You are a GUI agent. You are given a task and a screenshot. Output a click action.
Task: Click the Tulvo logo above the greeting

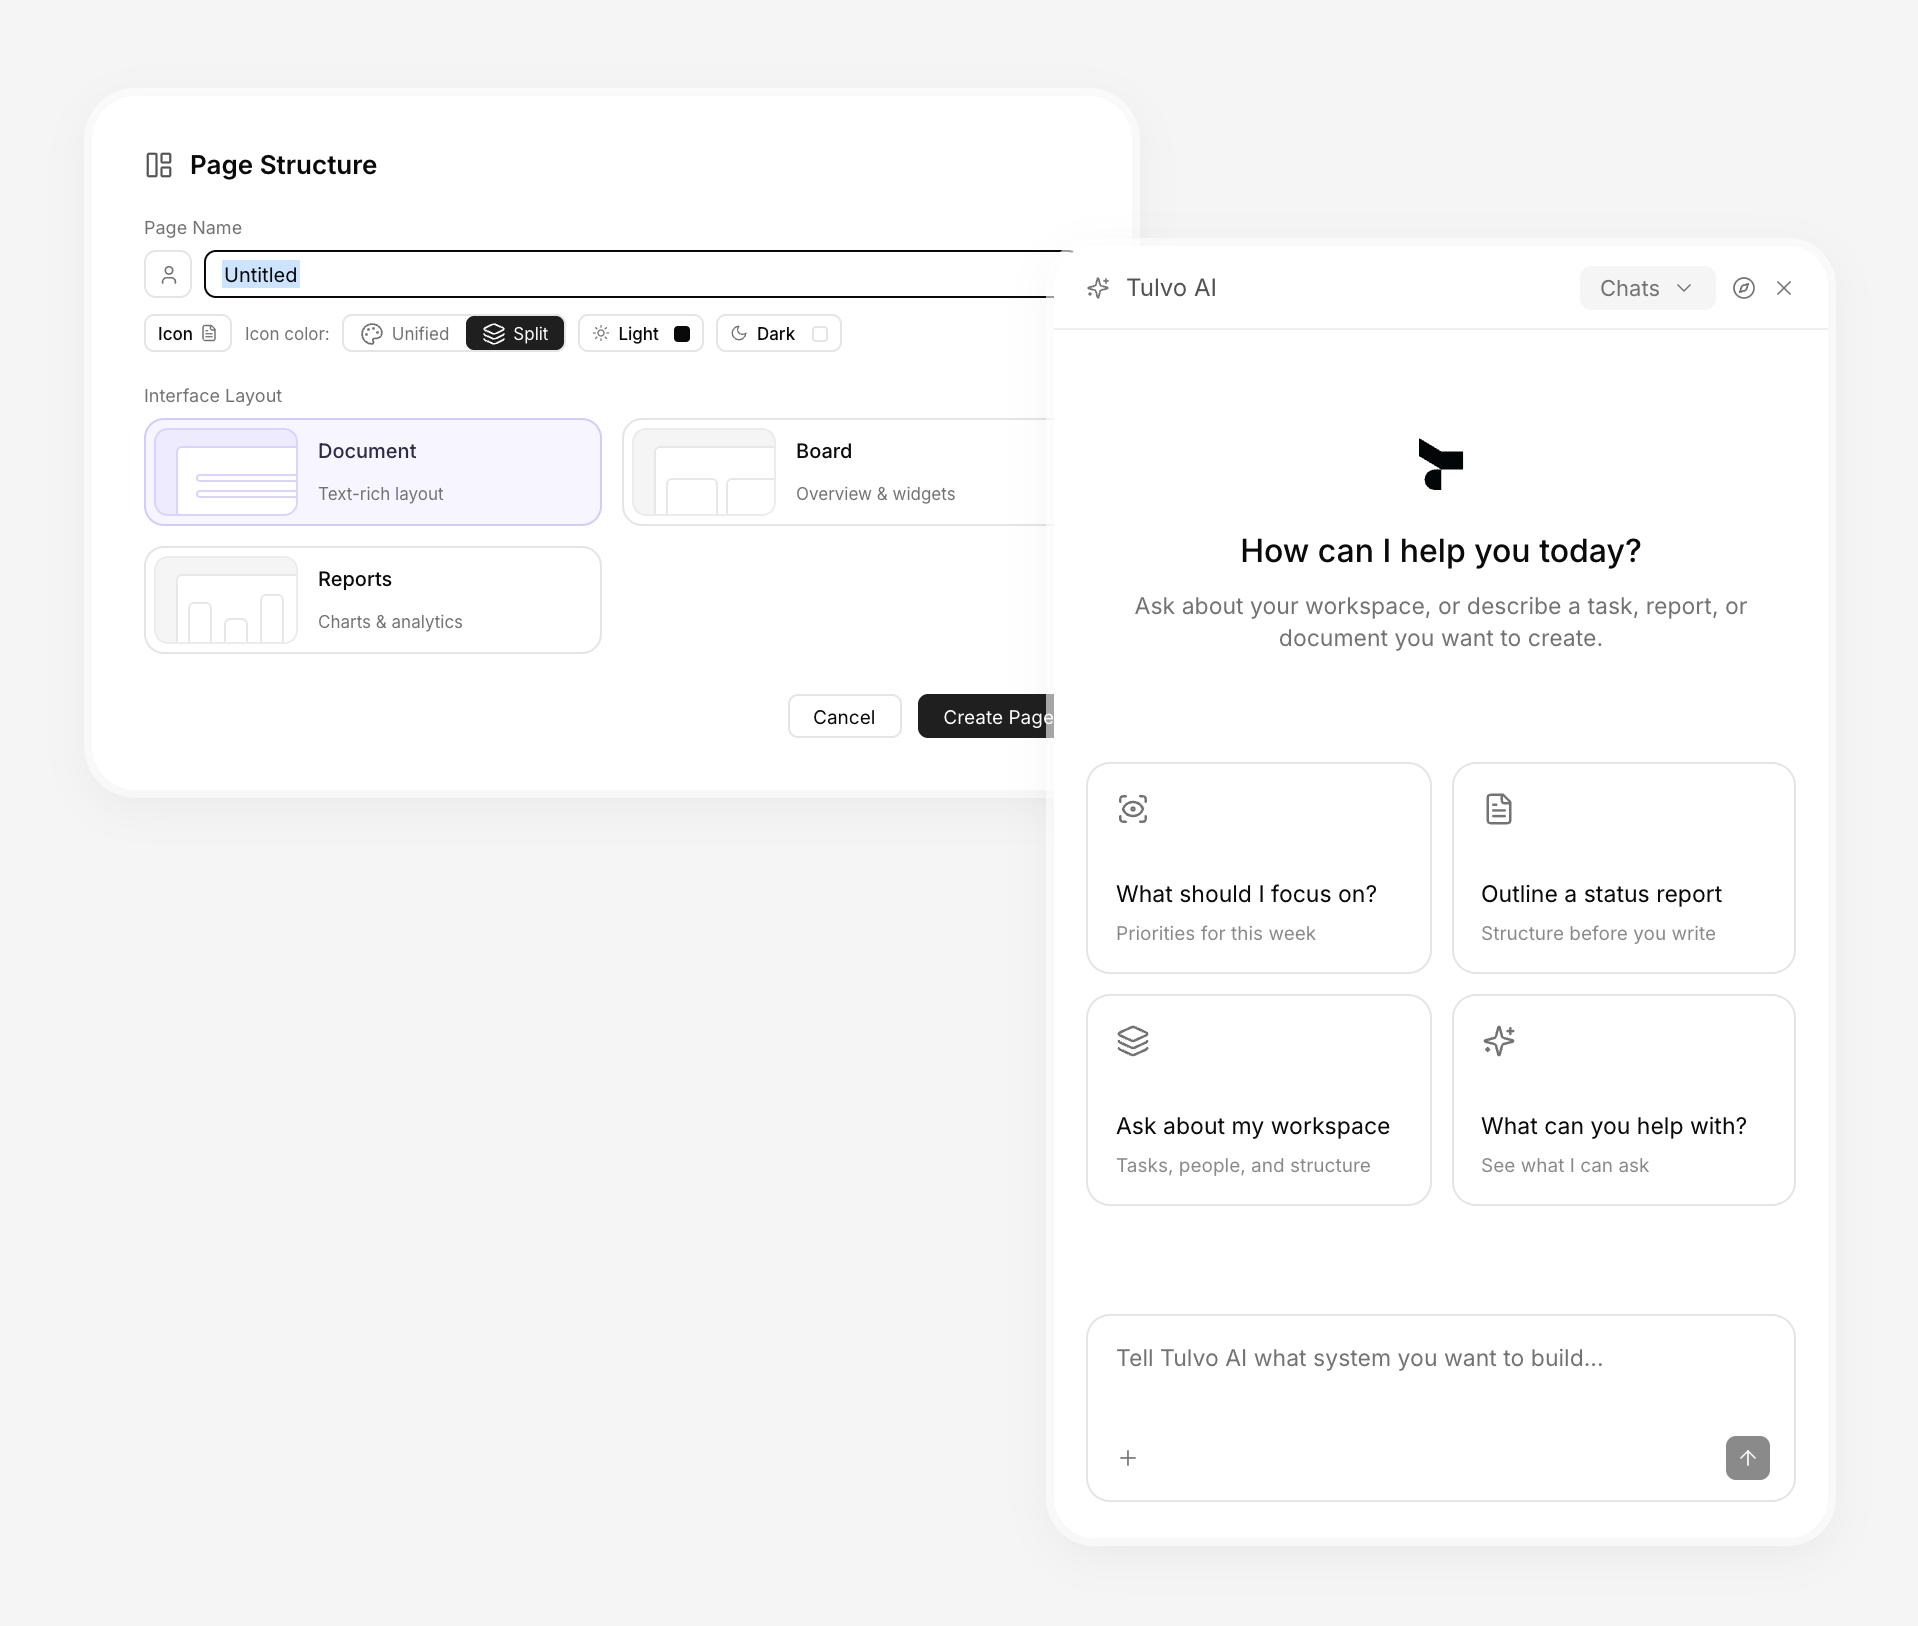tap(1440, 464)
